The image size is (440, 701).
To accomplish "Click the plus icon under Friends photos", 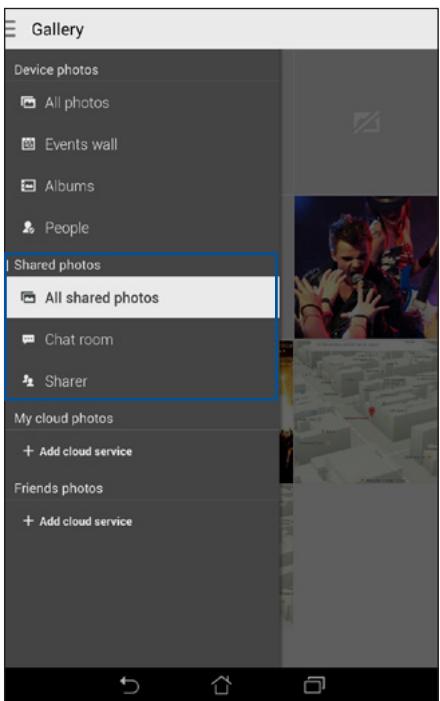I will [x=28, y=521].
